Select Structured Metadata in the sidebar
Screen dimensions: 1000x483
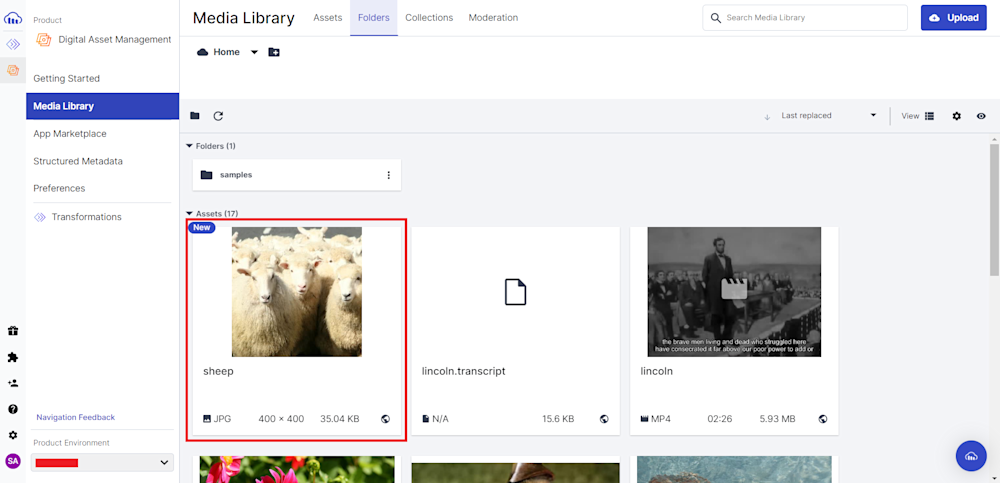pyautogui.click(x=78, y=161)
